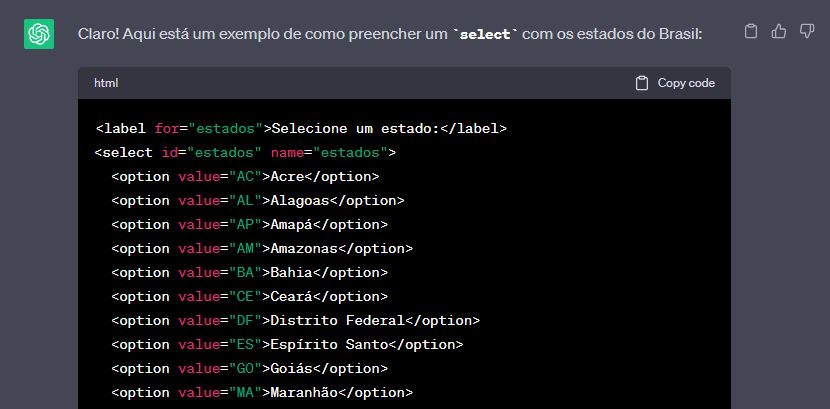The image size is (830, 409).
Task: Click the Amapá option line
Action: tap(249, 225)
